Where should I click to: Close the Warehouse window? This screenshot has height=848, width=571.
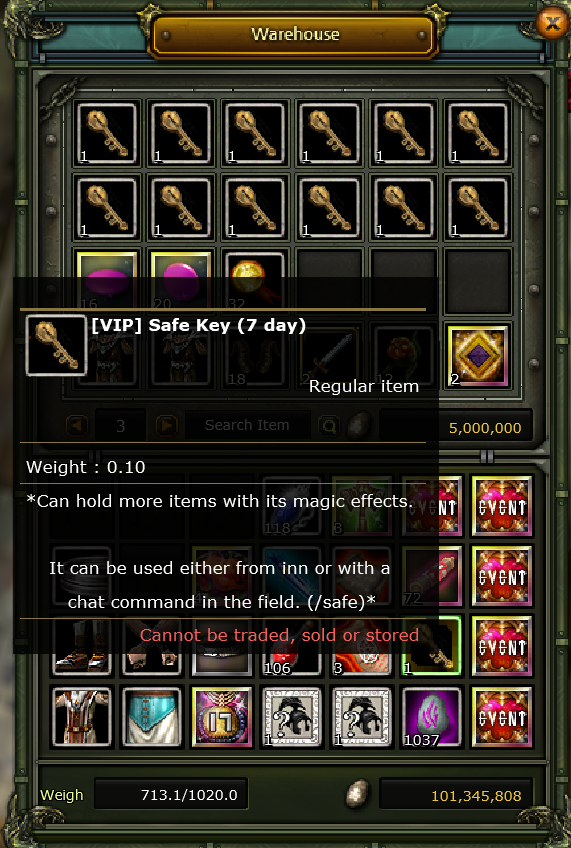pos(552,23)
